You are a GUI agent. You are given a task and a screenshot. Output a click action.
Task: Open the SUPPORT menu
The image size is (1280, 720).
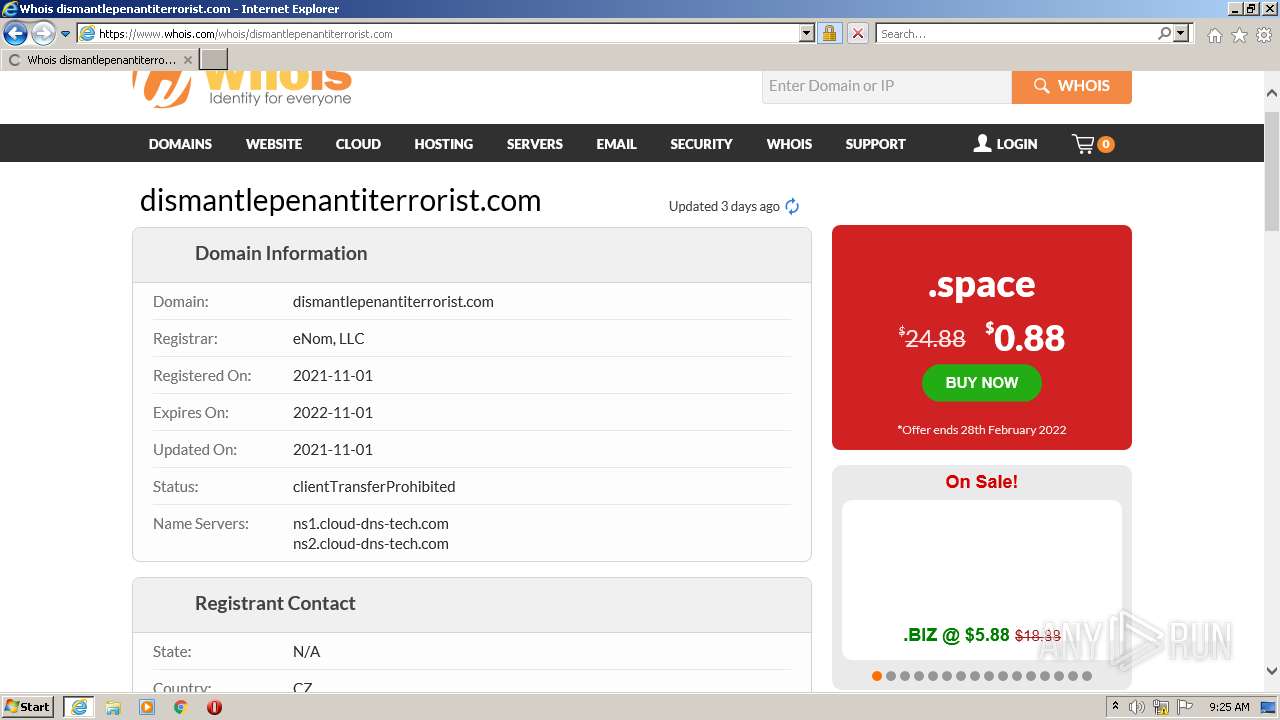point(875,144)
